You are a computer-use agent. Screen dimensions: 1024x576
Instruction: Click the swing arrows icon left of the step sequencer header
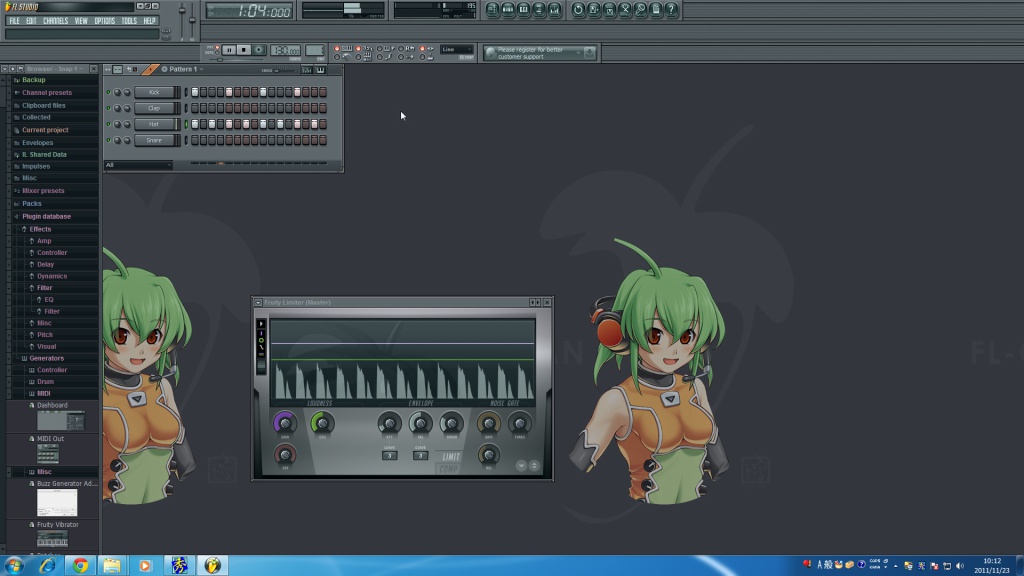108,69
